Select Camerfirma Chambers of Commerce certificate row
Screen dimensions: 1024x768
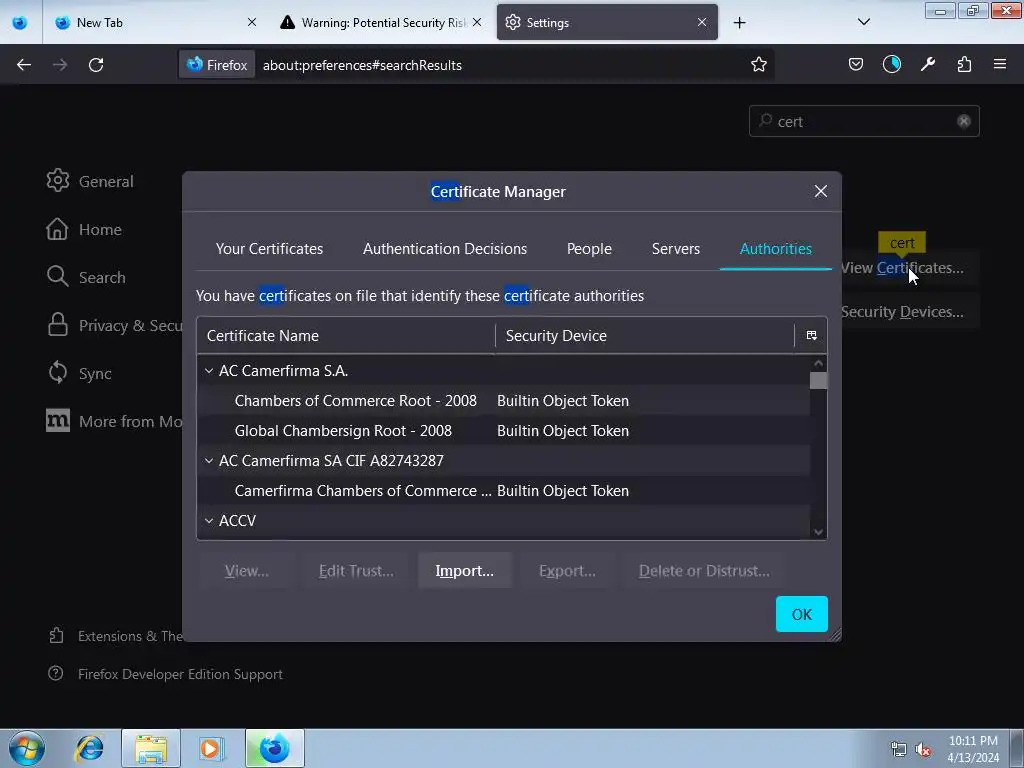(504, 491)
